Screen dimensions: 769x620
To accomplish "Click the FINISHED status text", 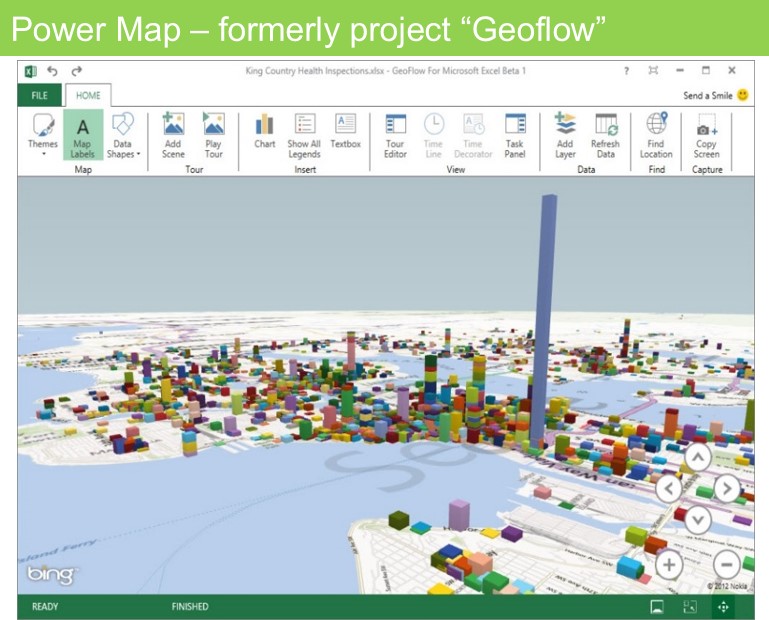I will (190, 607).
